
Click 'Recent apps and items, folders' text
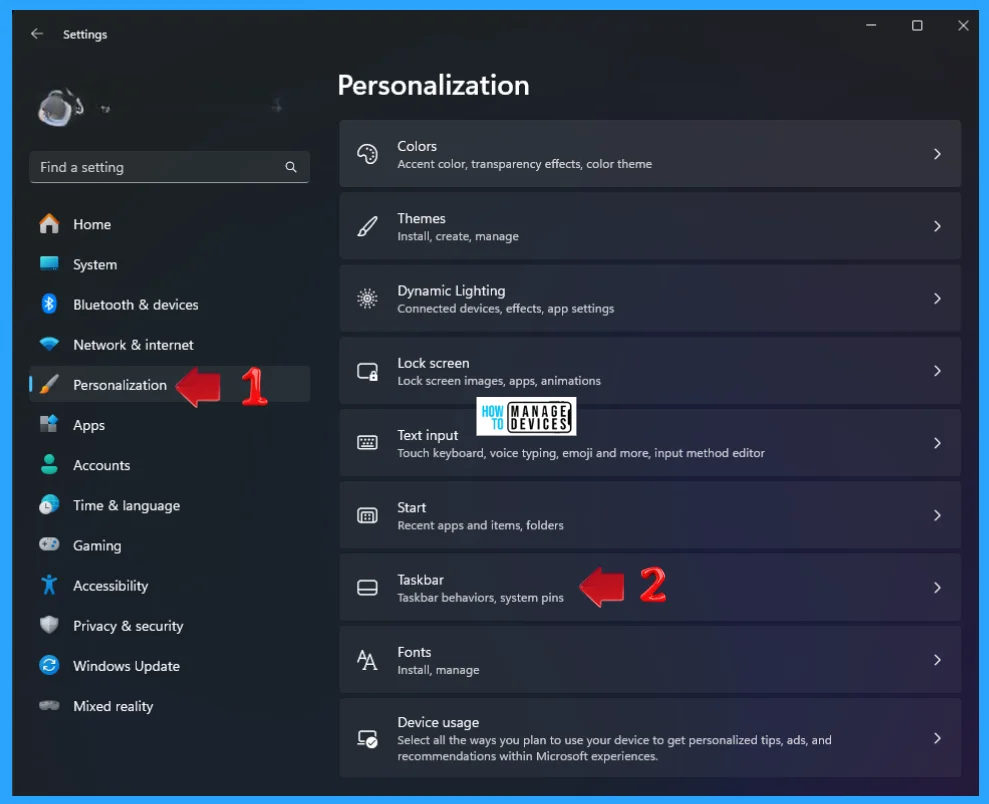click(x=480, y=525)
